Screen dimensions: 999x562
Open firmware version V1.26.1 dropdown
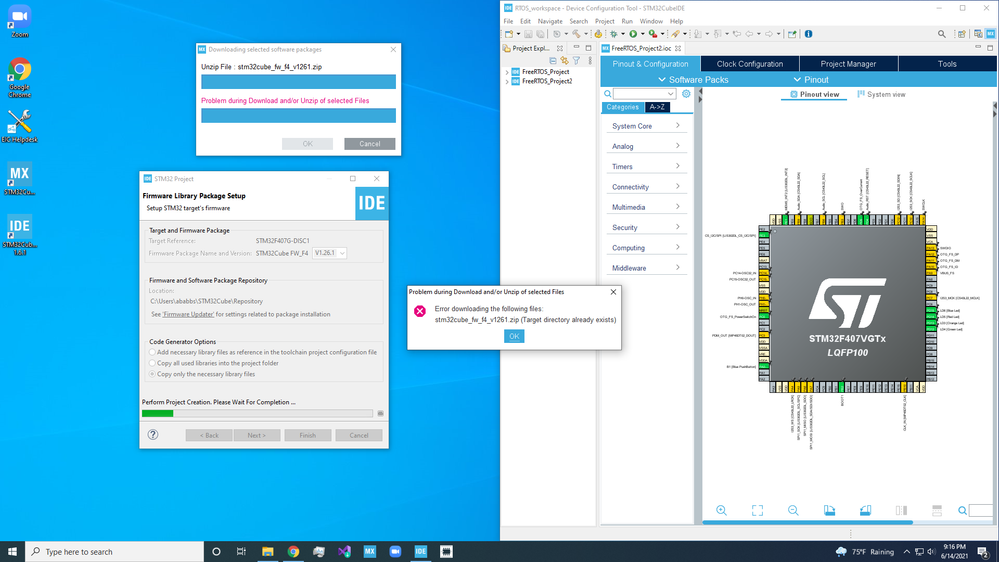[329, 253]
